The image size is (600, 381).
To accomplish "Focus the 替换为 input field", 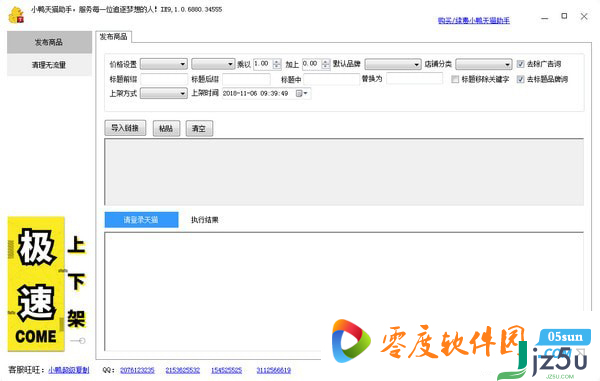I will [x=414, y=79].
